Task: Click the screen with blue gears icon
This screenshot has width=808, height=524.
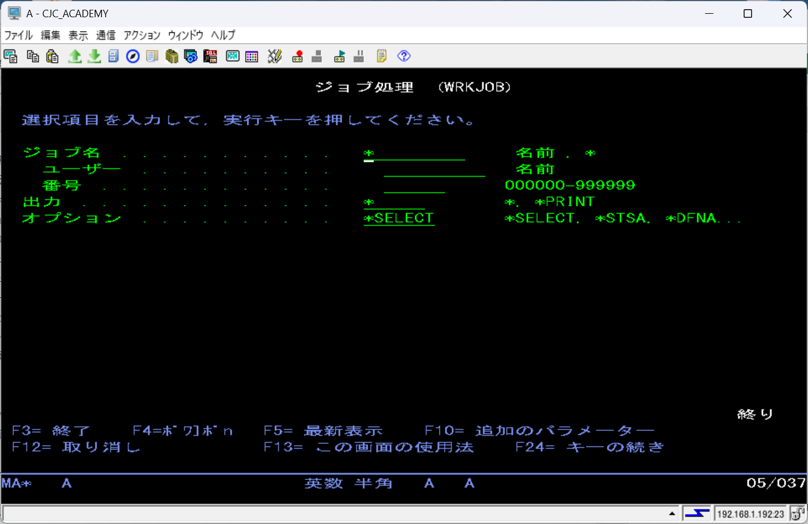Action: coord(191,56)
